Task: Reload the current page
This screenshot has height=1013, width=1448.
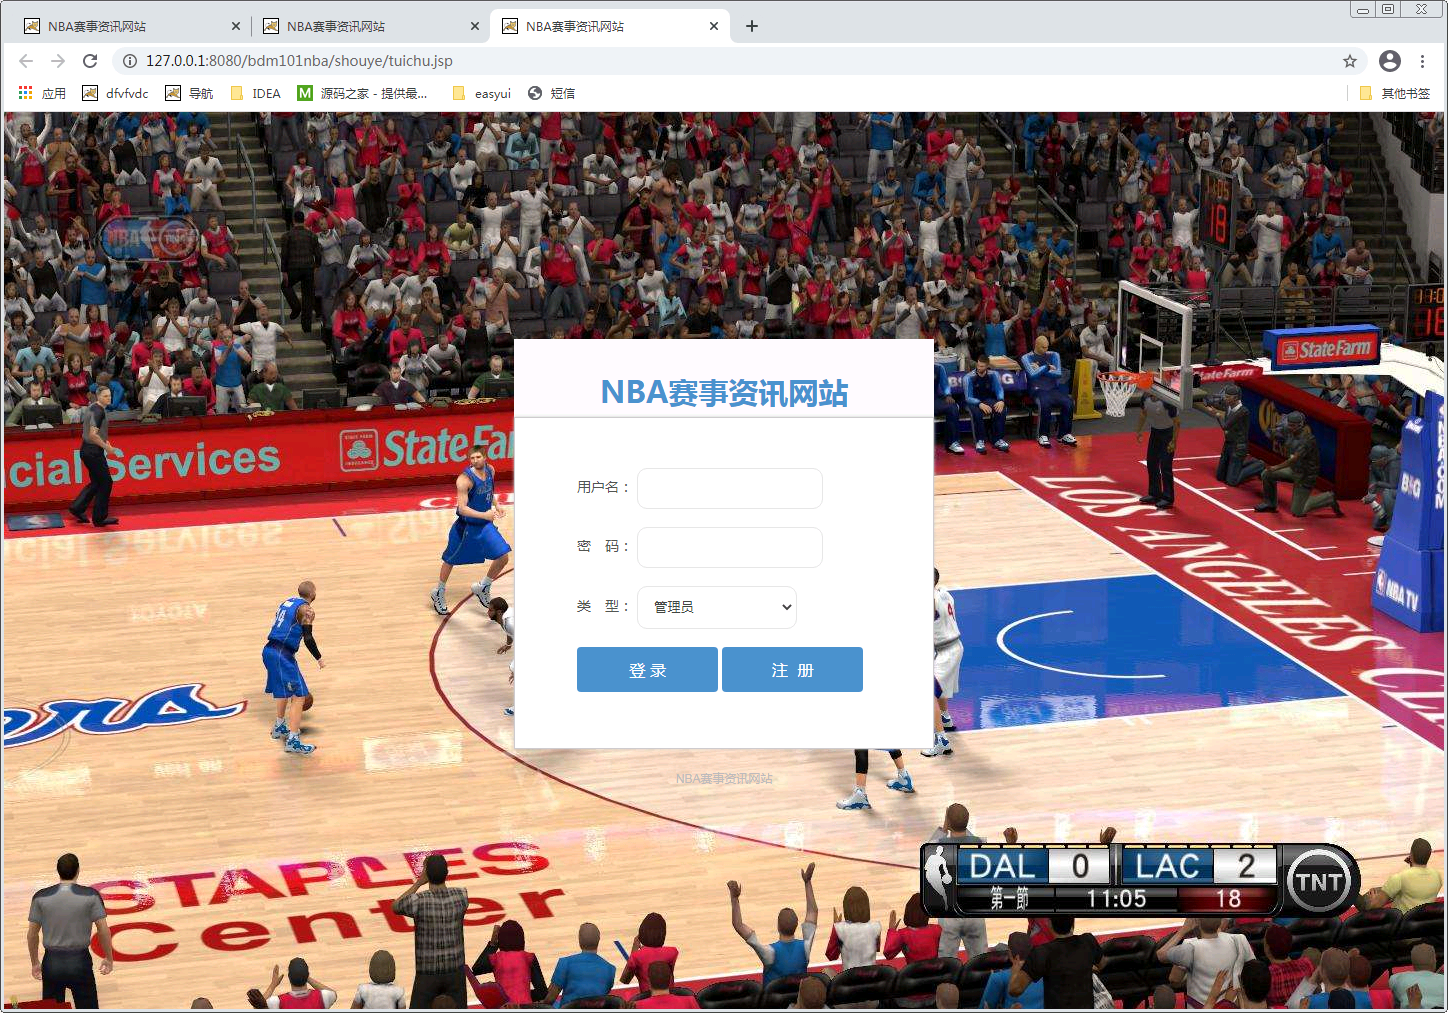Action: coord(90,61)
